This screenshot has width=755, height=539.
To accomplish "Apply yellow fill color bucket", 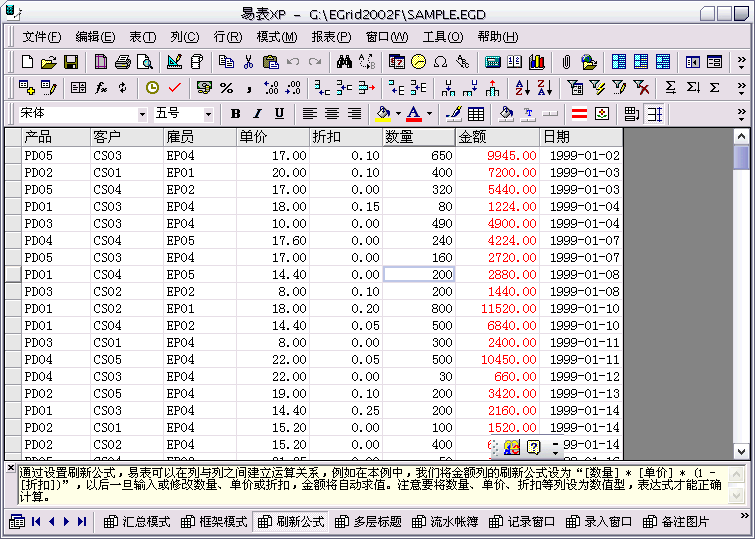I will pos(383,114).
